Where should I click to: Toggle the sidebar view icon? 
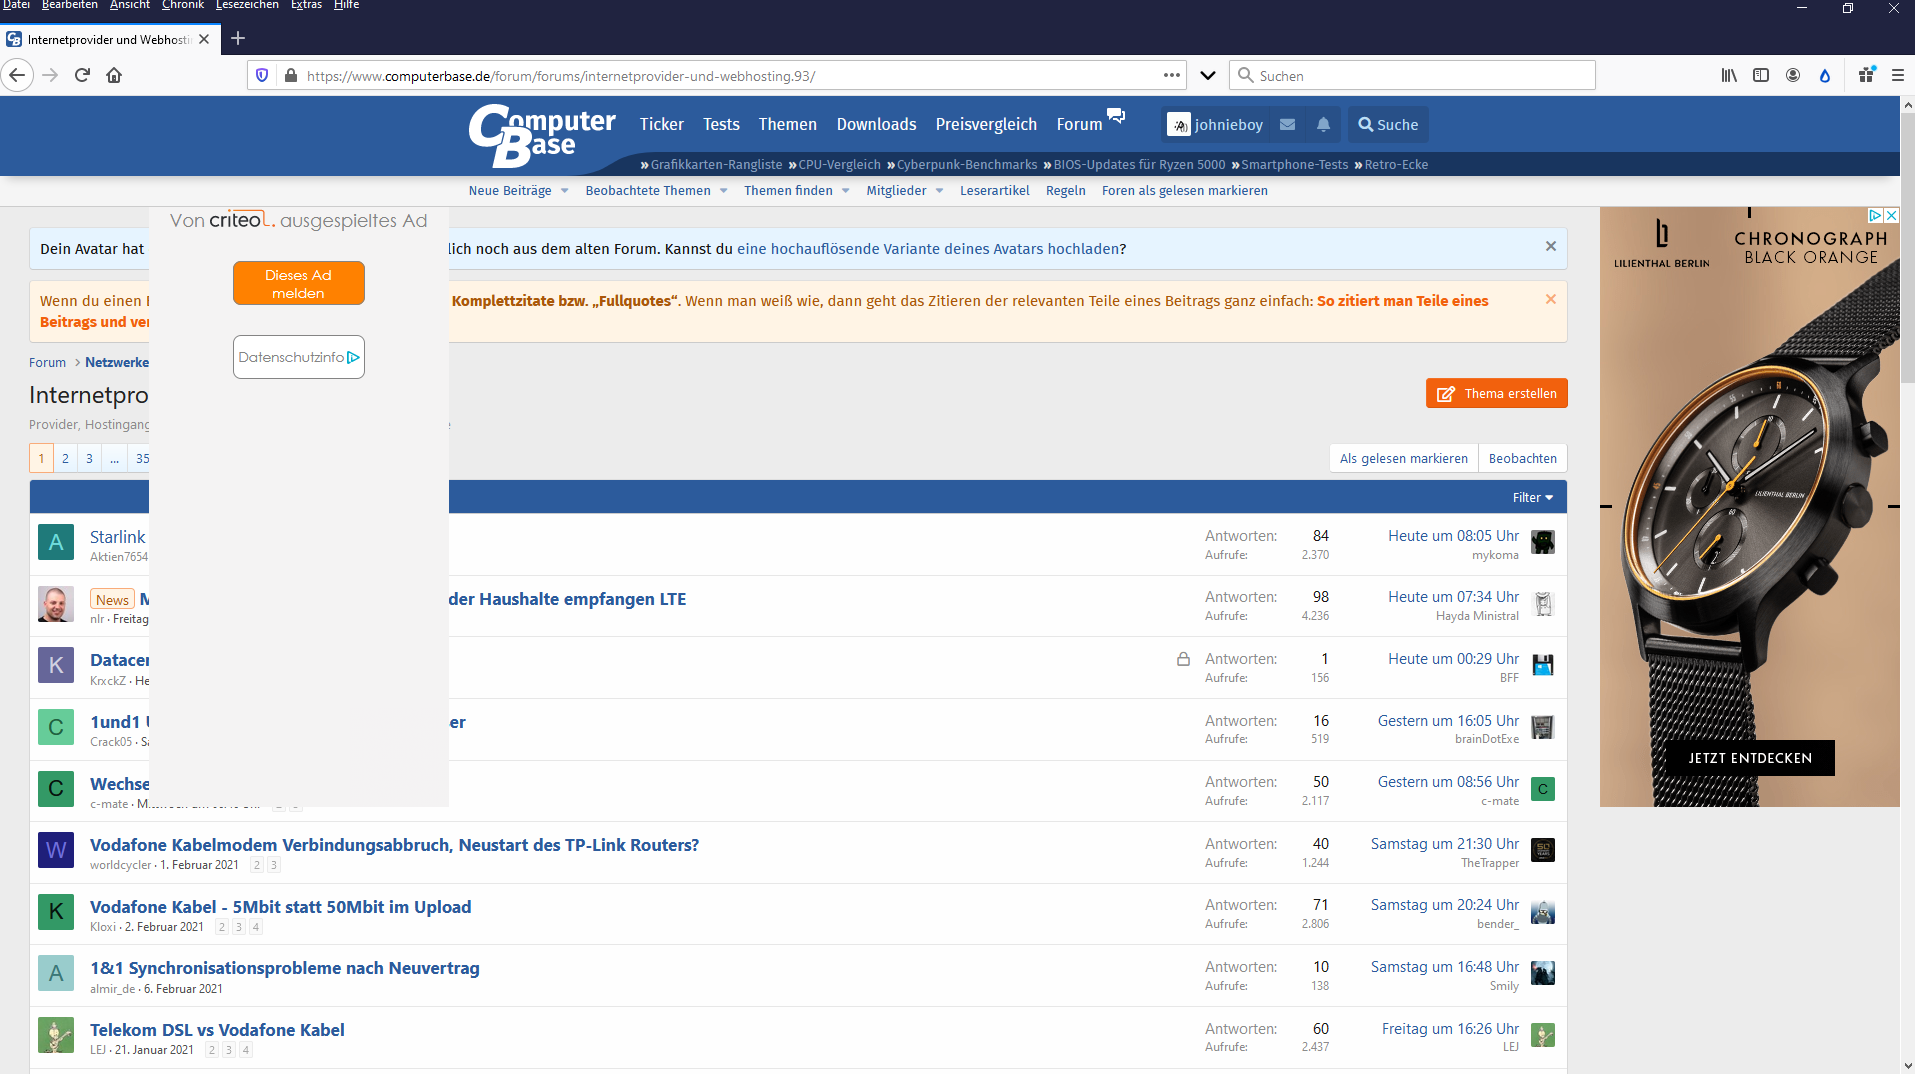click(x=1761, y=75)
